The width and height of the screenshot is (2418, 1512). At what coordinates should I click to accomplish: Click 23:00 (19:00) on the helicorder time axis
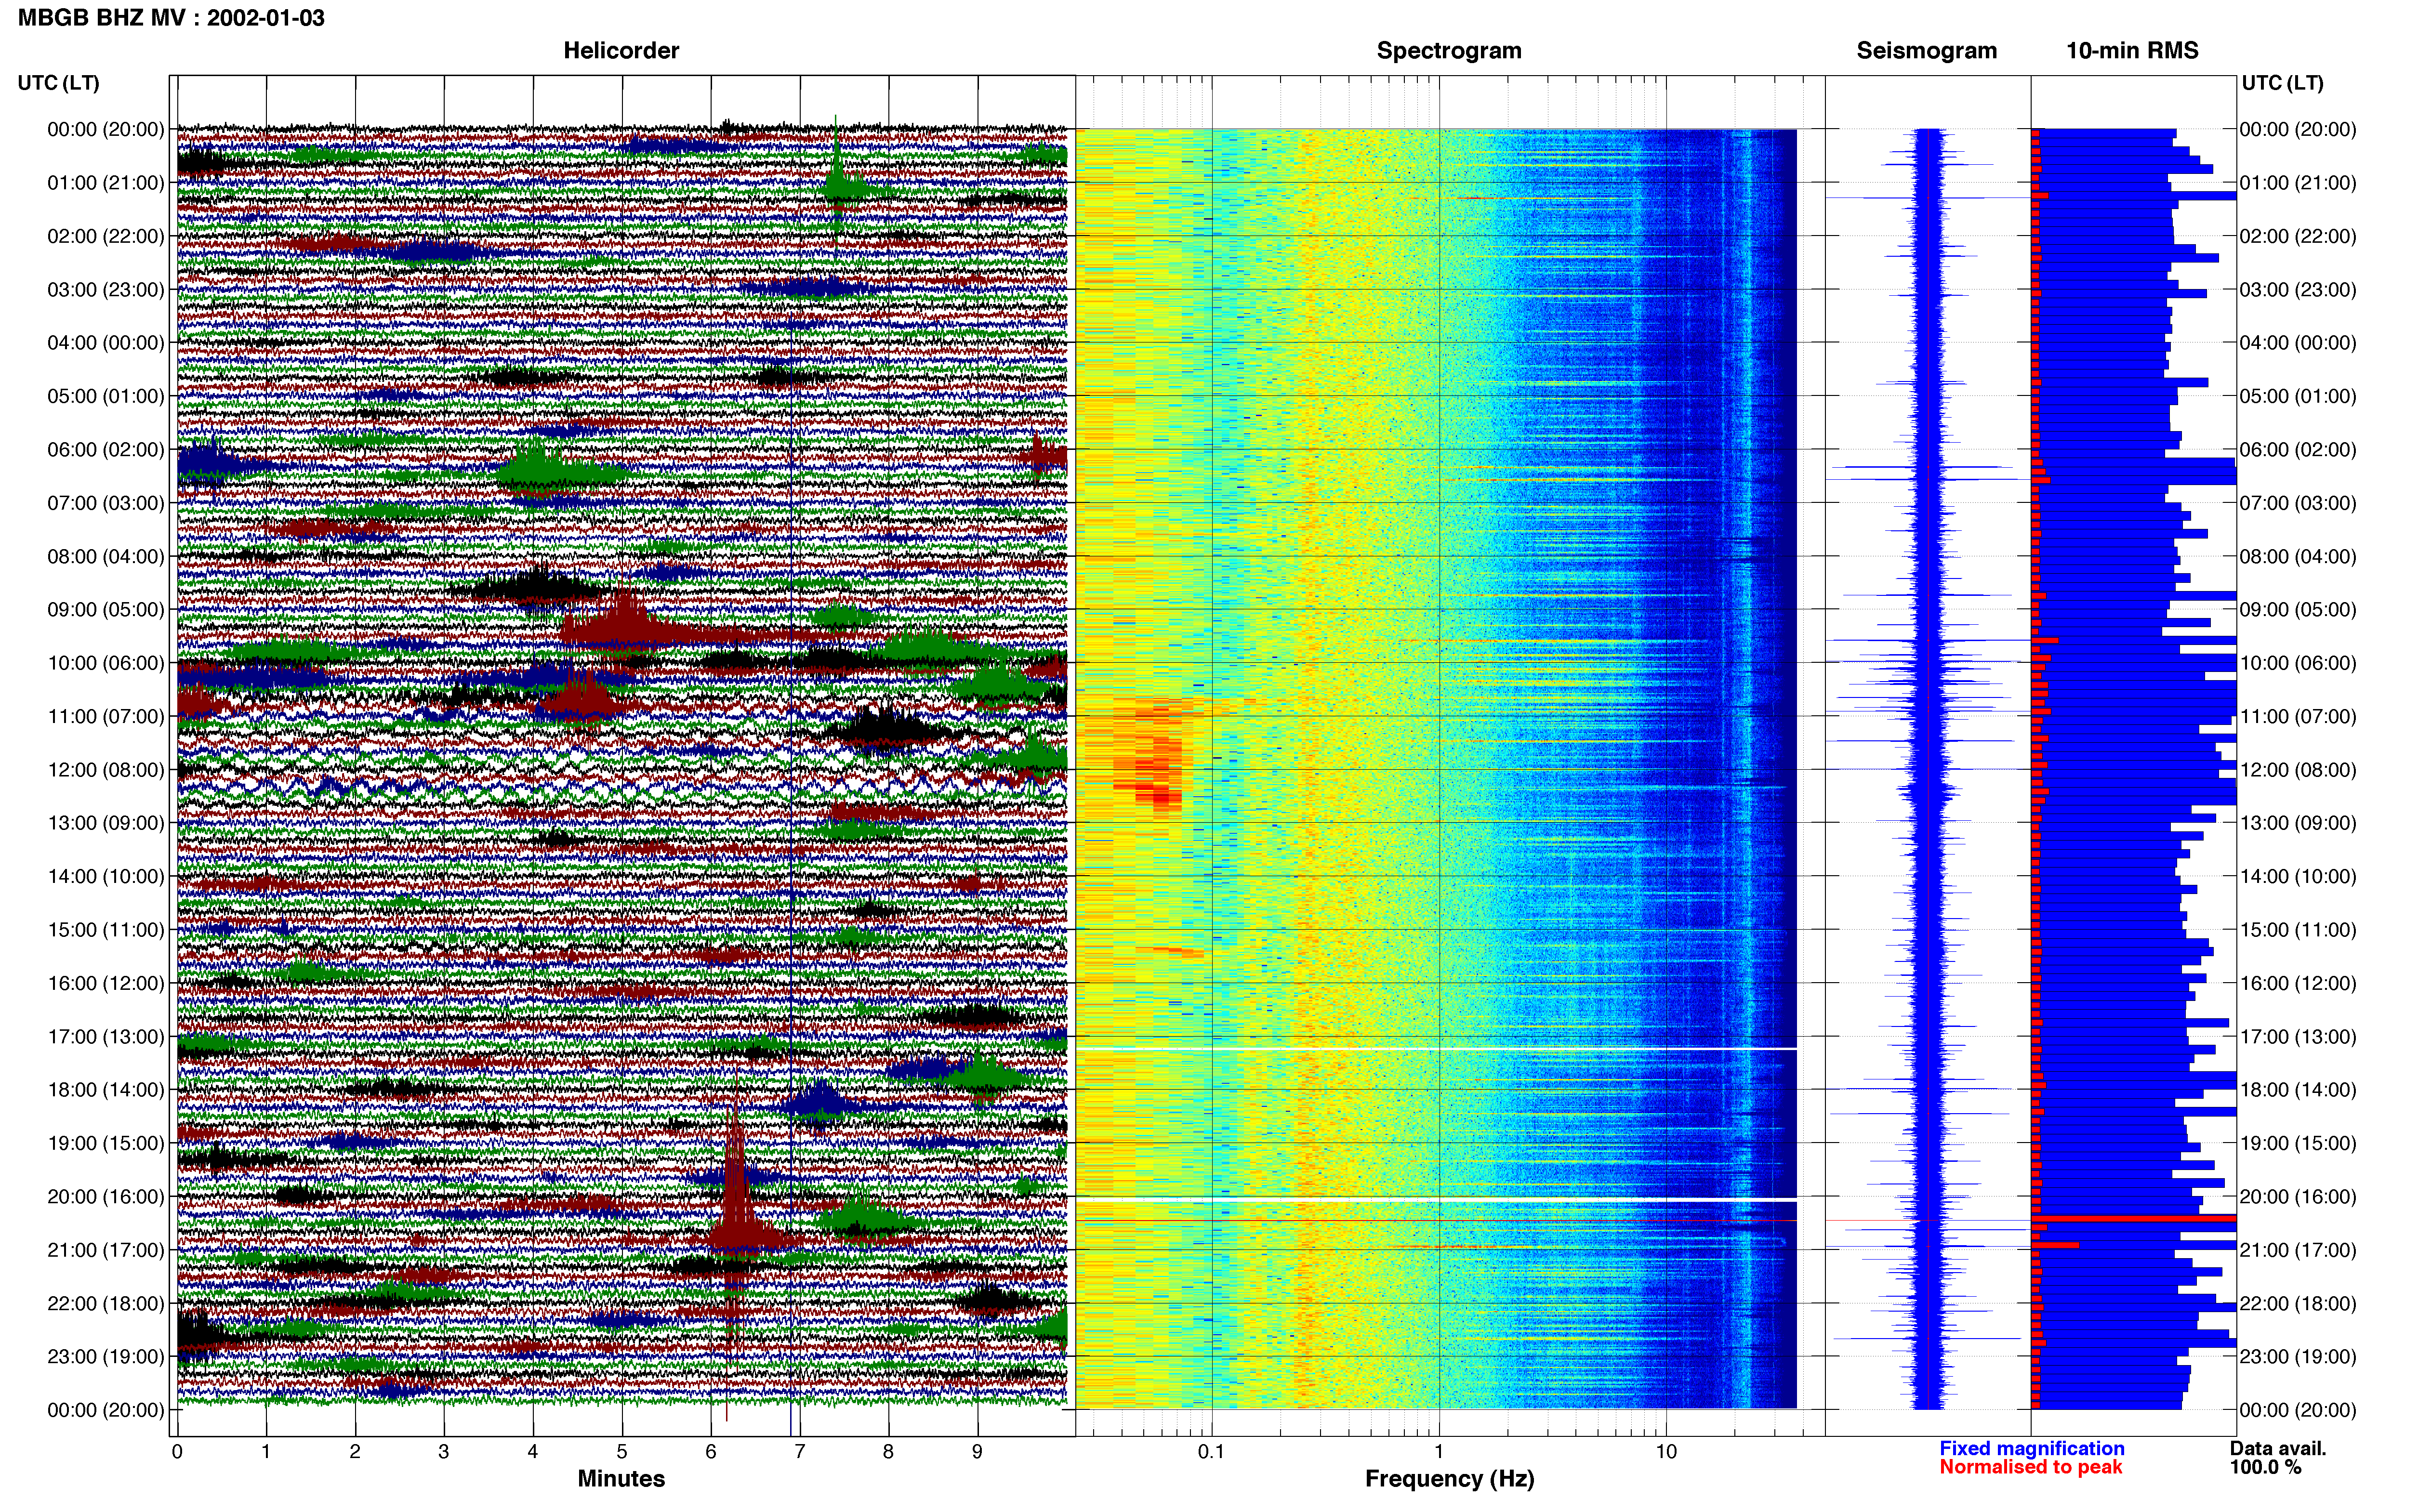pos(105,1357)
